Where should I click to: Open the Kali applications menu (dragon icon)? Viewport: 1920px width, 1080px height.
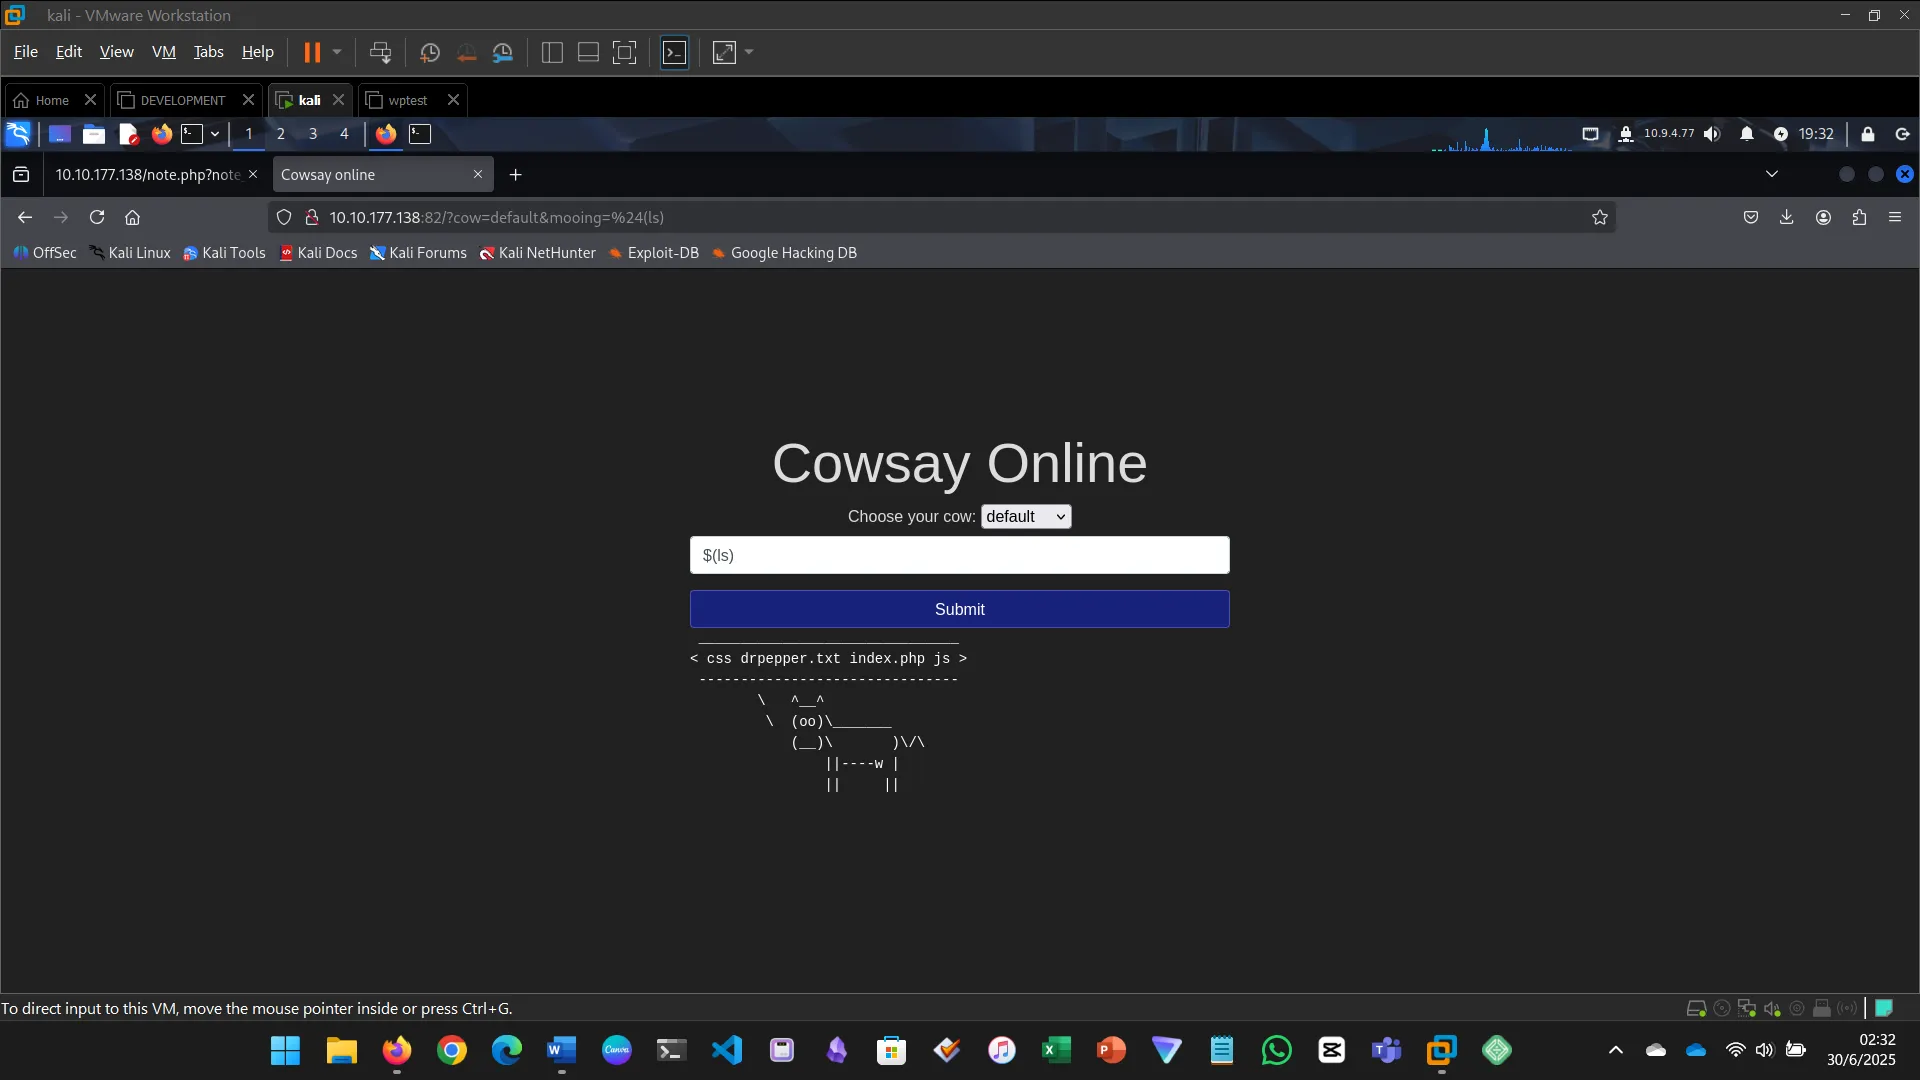pos(18,133)
